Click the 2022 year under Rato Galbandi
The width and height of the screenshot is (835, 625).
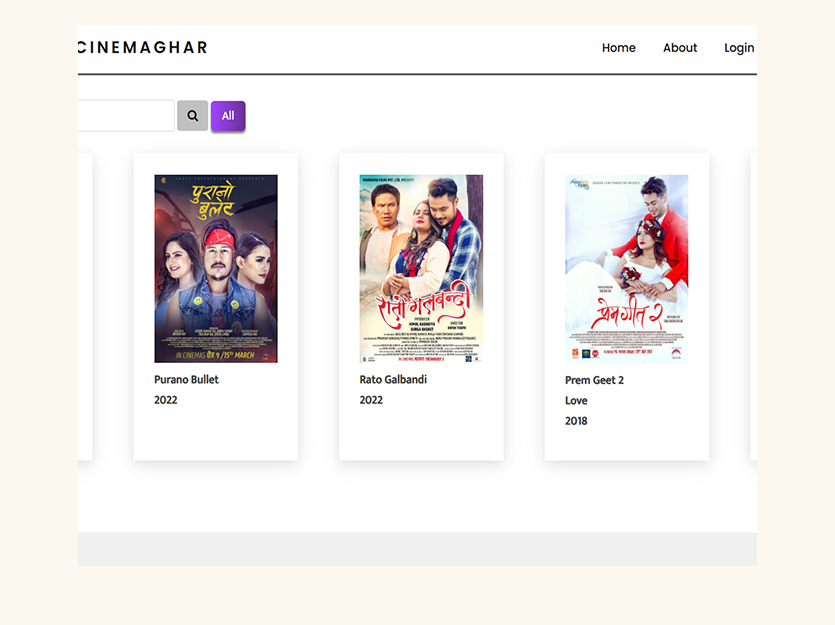pyautogui.click(x=371, y=400)
